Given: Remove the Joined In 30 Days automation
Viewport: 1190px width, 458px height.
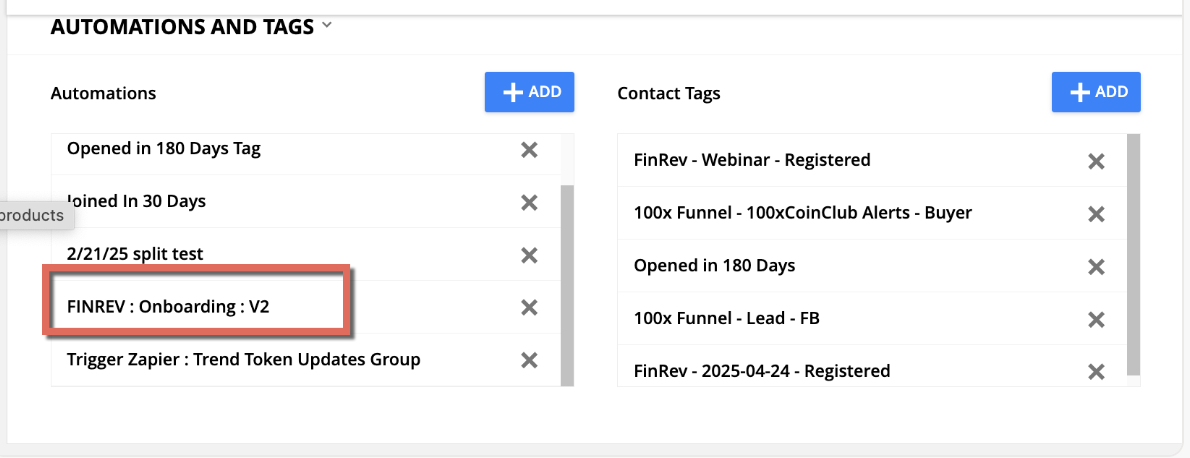Looking at the screenshot, I should coord(530,202).
